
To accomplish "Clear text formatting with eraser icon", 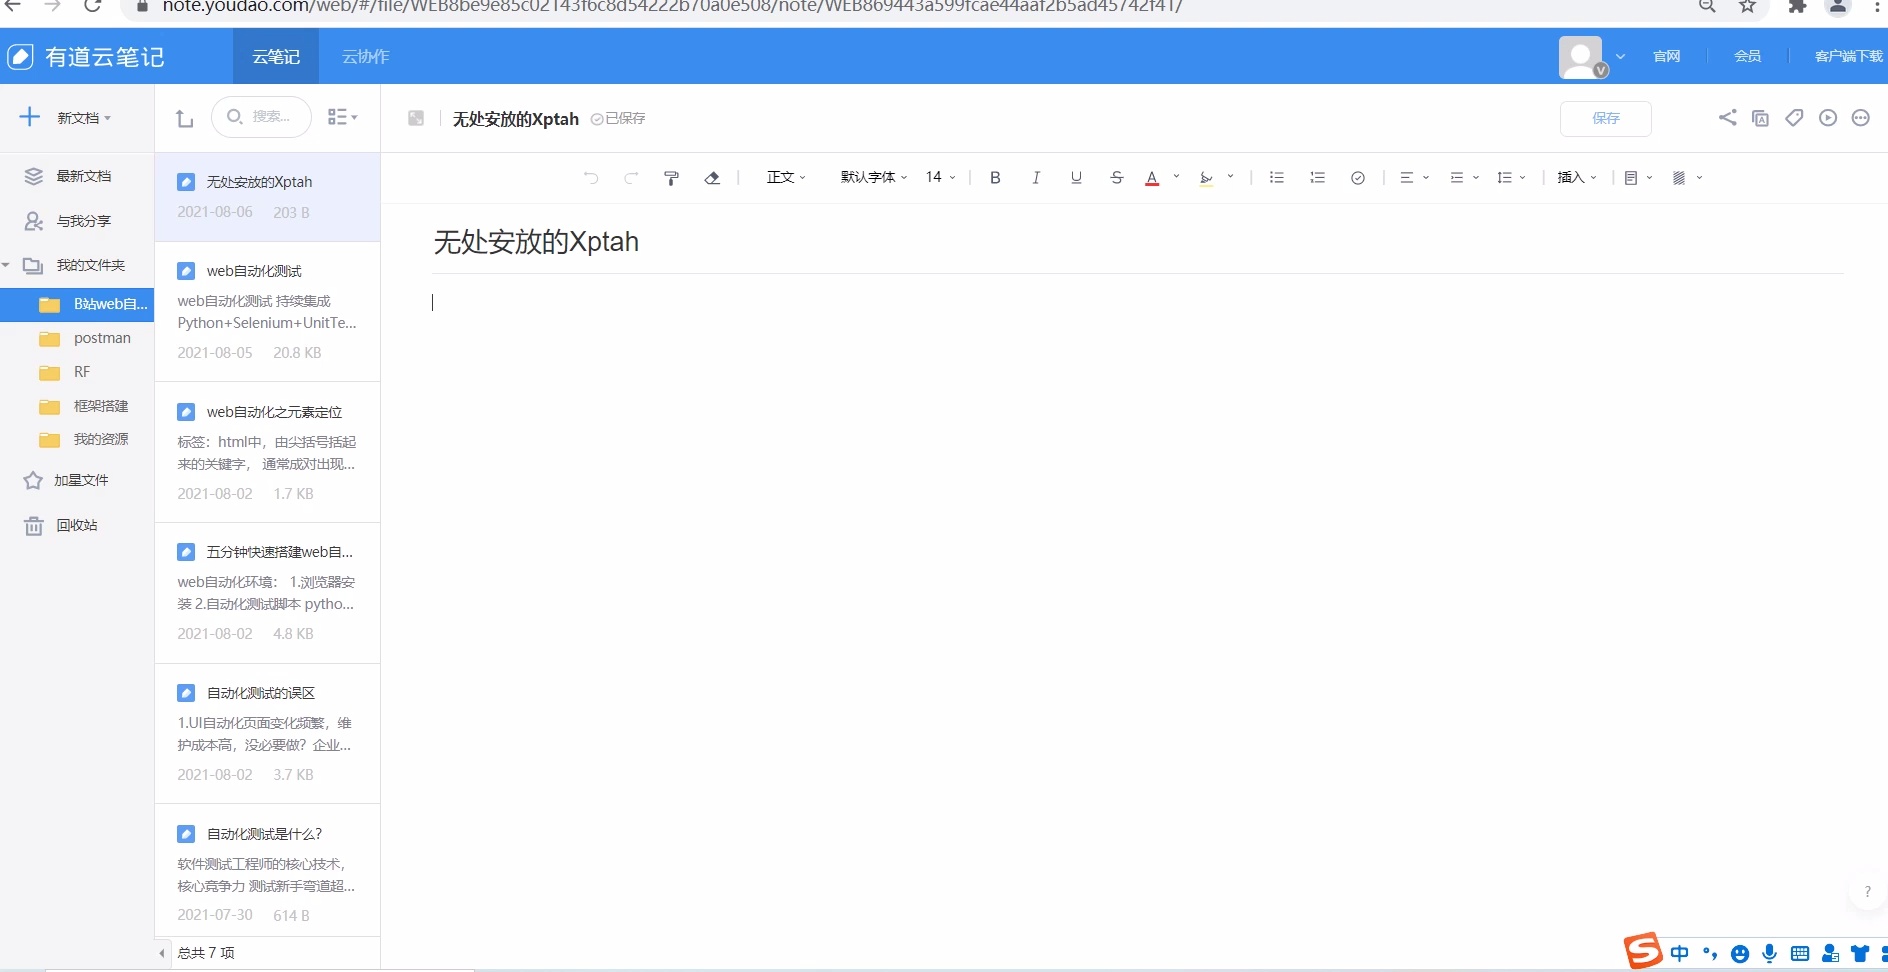I will pyautogui.click(x=712, y=177).
